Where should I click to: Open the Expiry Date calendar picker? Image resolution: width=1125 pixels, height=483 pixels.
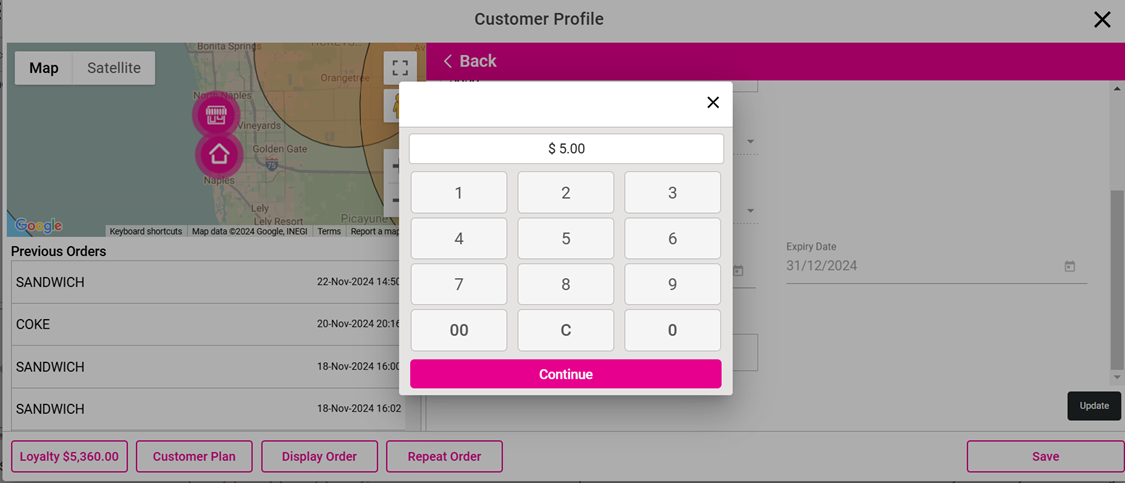point(1069,267)
